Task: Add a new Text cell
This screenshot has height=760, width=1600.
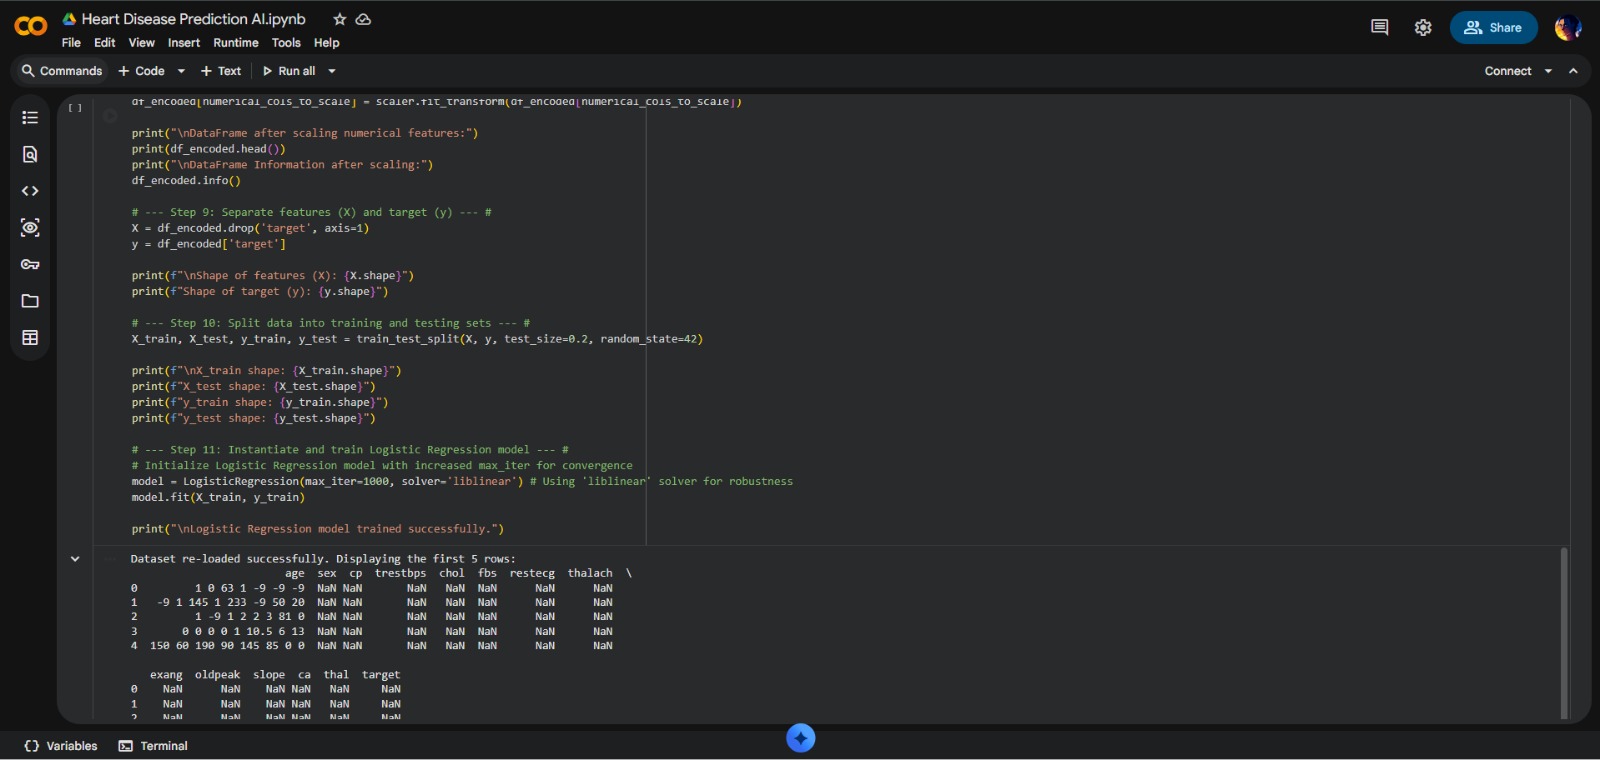Action: 221,71
